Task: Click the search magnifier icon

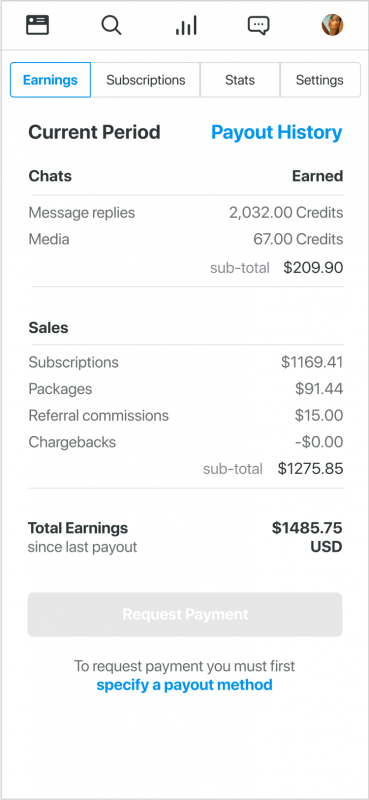Action: coord(111,24)
